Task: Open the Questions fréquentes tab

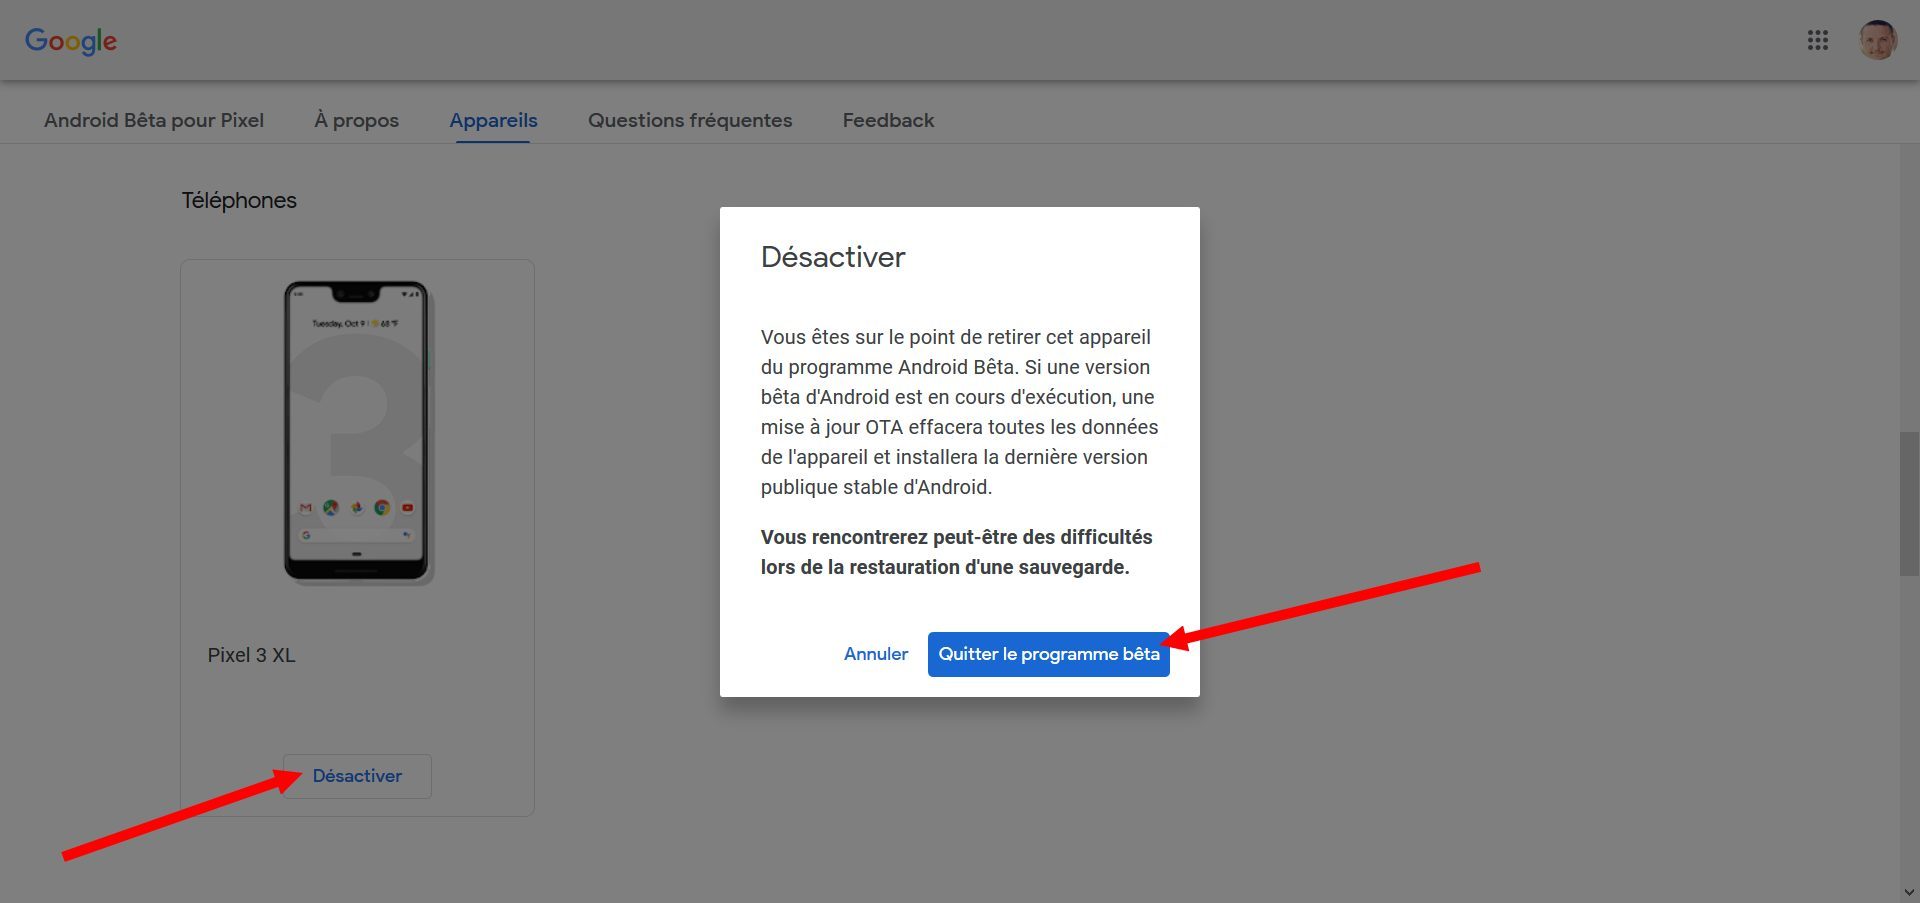Action: (690, 120)
